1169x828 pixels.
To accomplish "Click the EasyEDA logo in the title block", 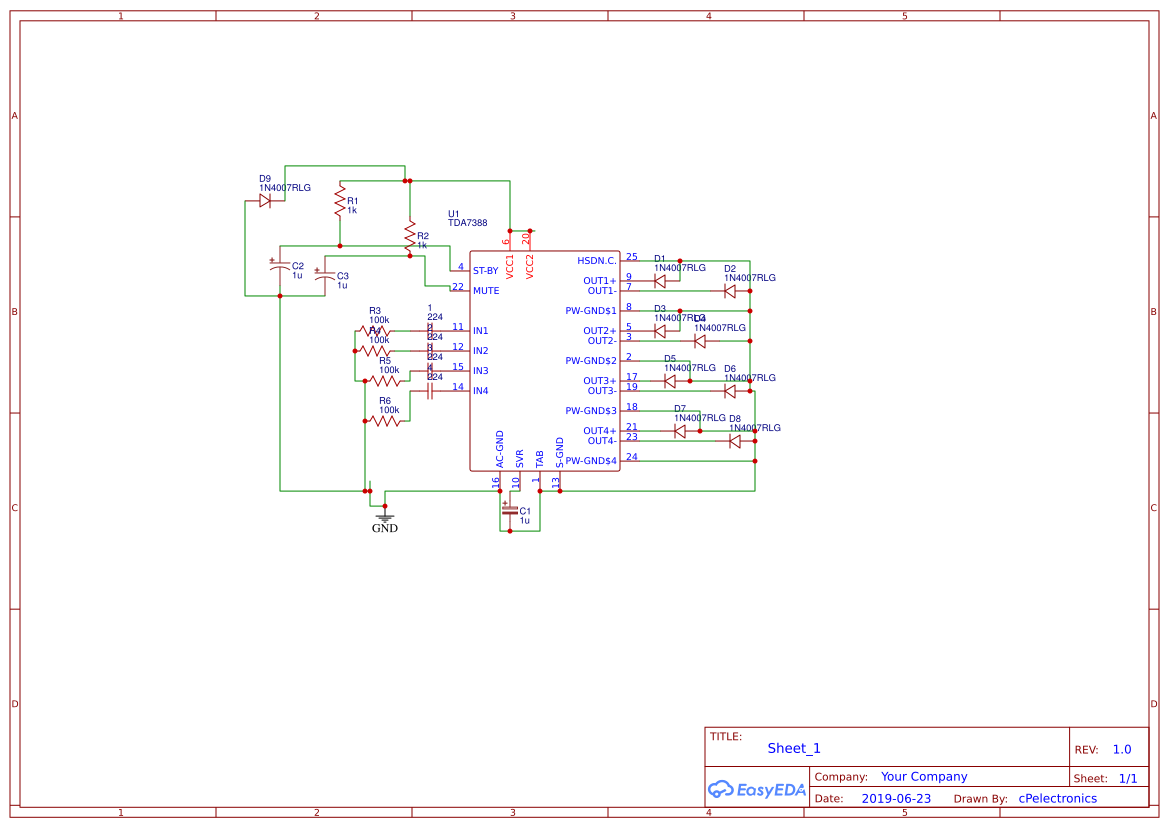I will 757,790.
